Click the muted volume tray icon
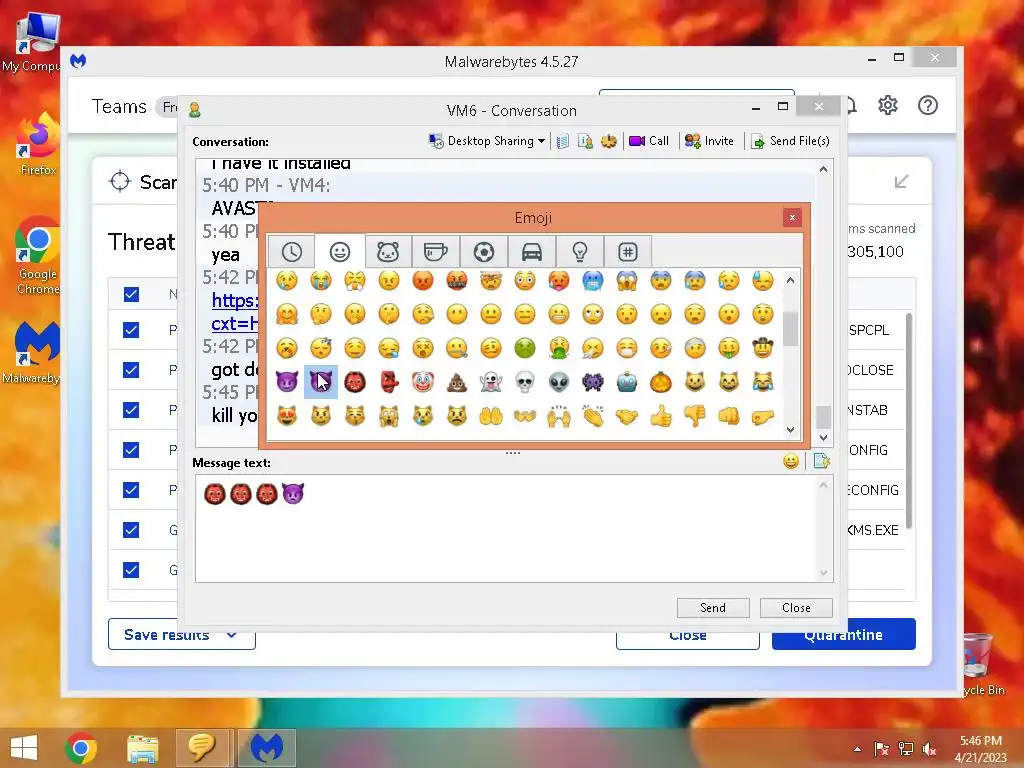This screenshot has height=768, width=1024. pos(929,749)
